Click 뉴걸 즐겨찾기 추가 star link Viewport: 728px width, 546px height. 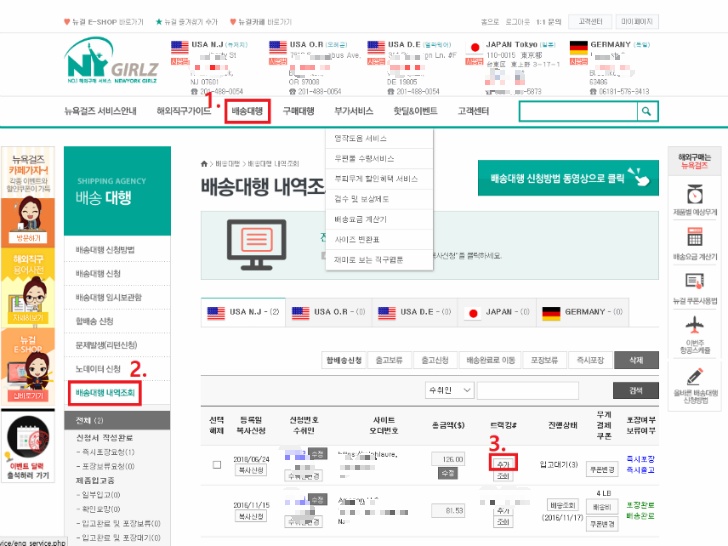tap(186, 22)
